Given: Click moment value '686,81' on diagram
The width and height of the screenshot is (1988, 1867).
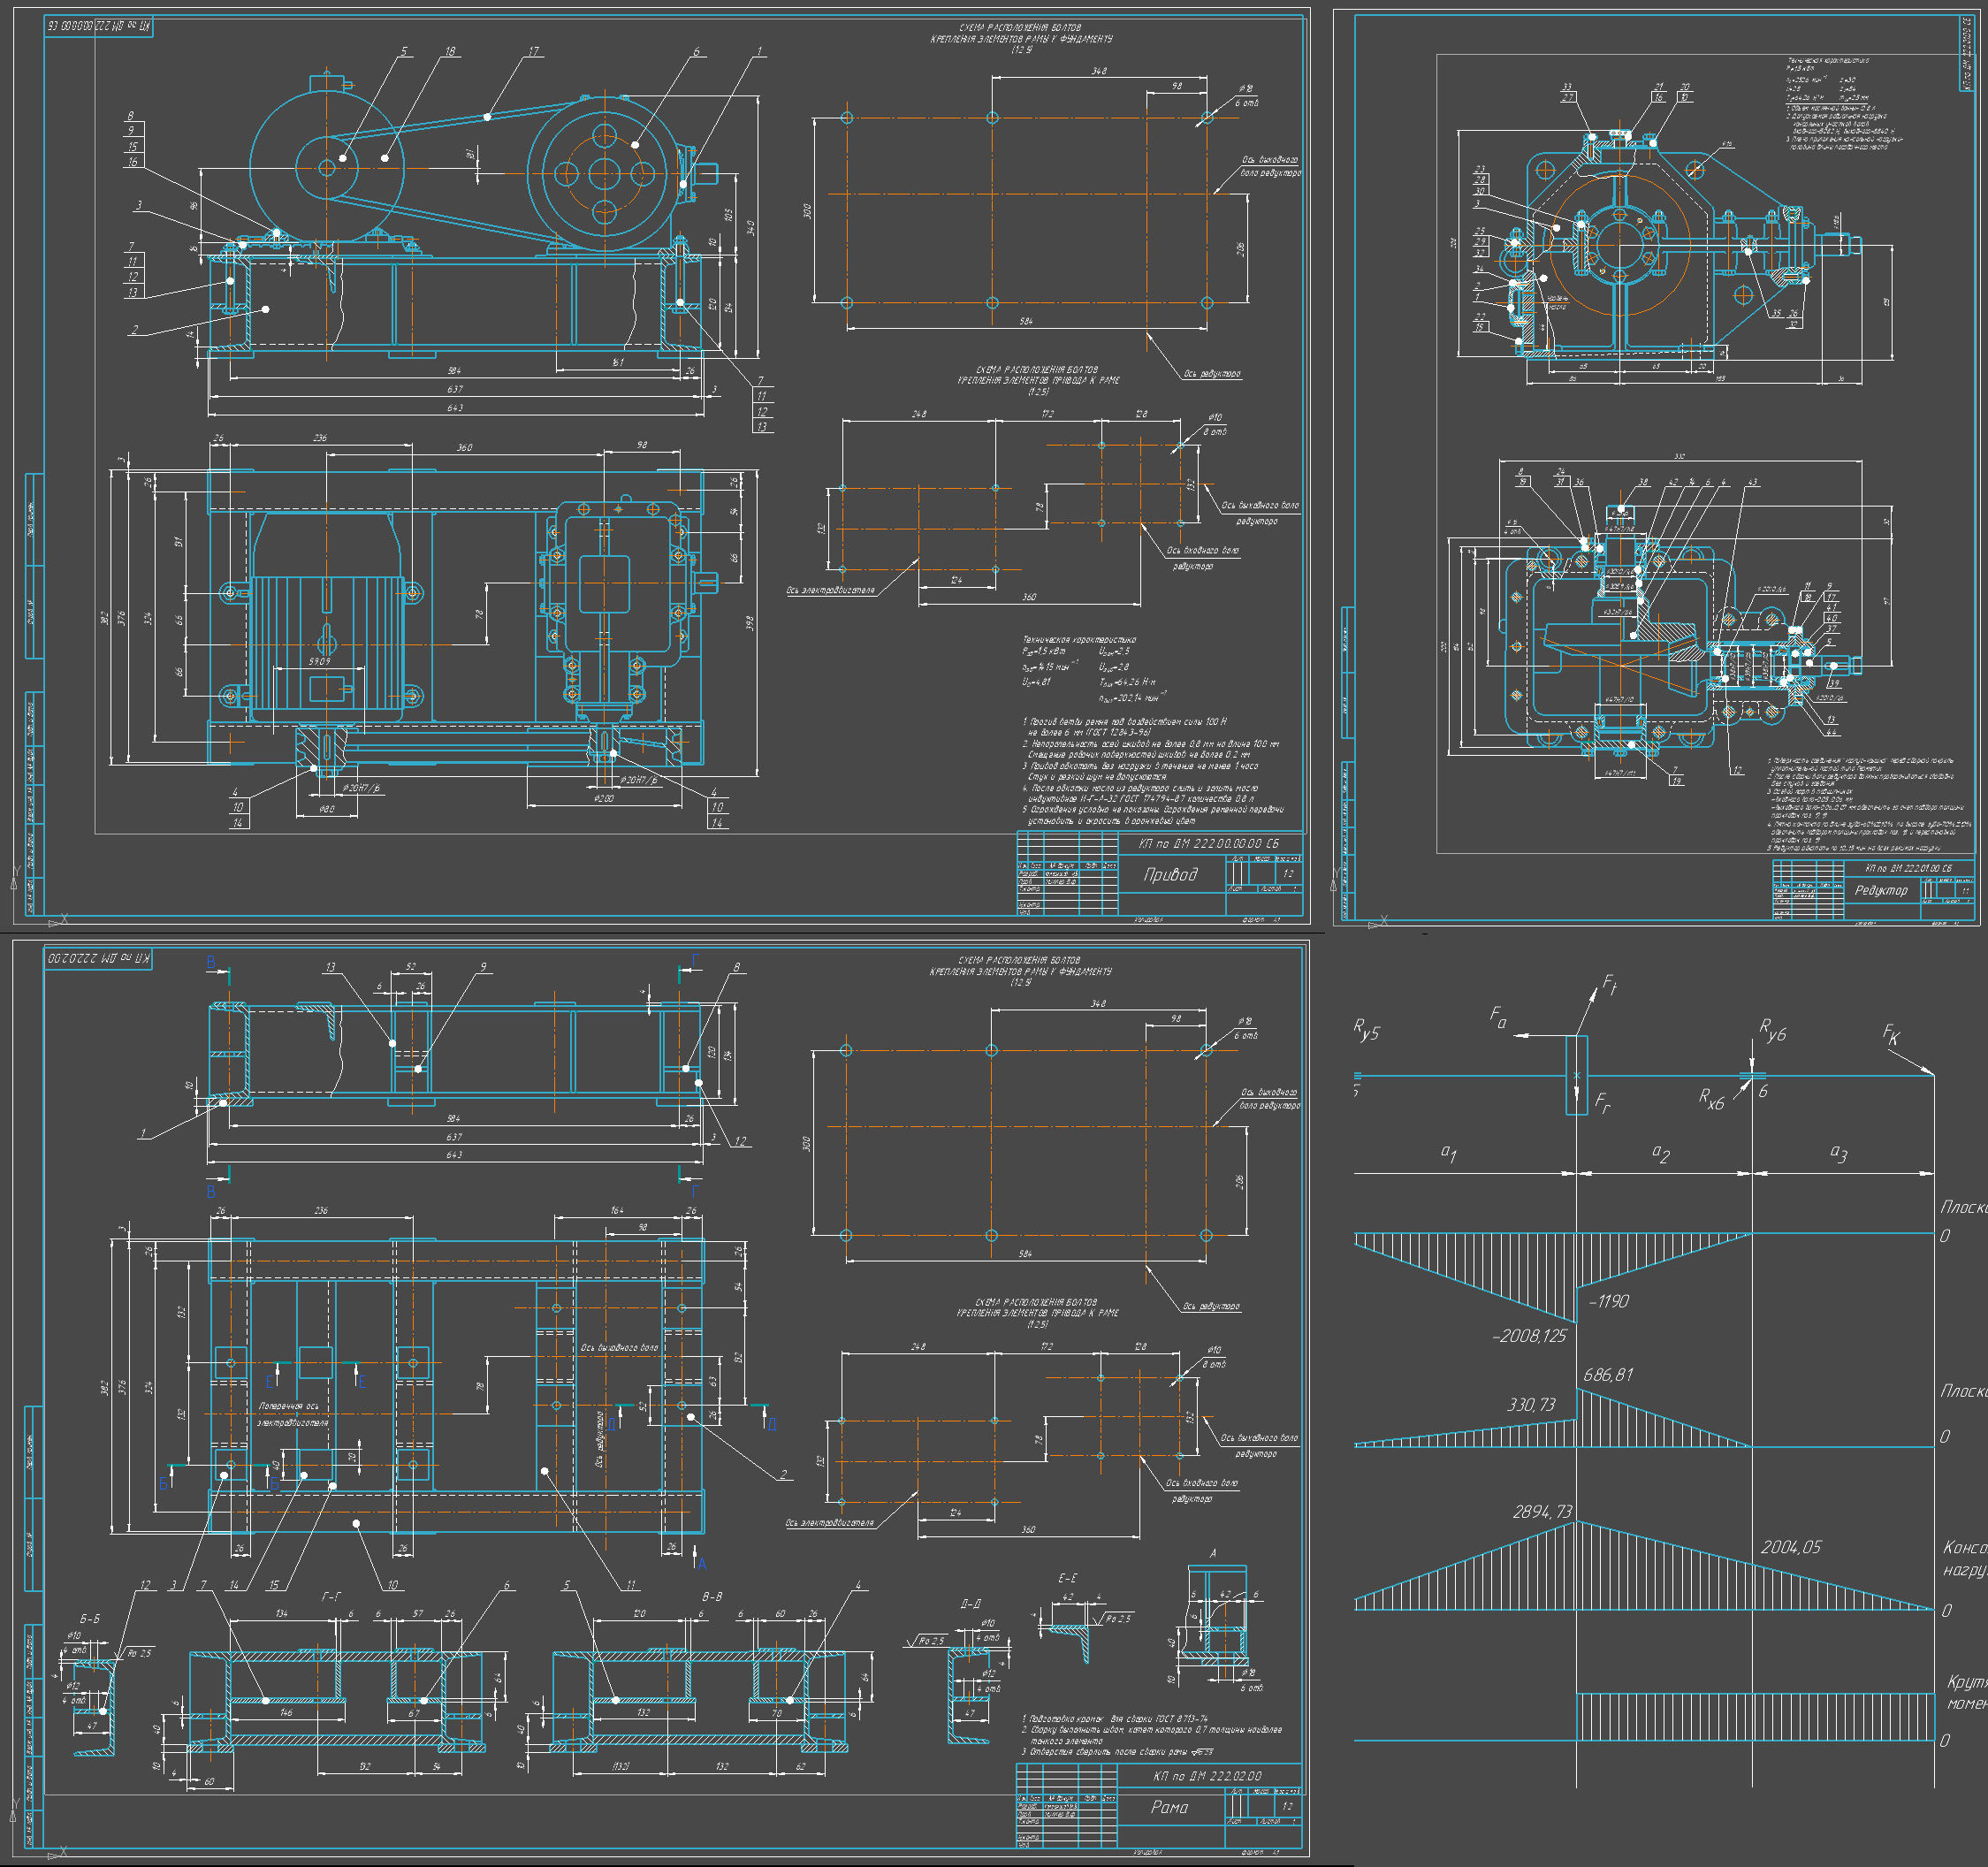Looking at the screenshot, I should coord(1608,1375).
